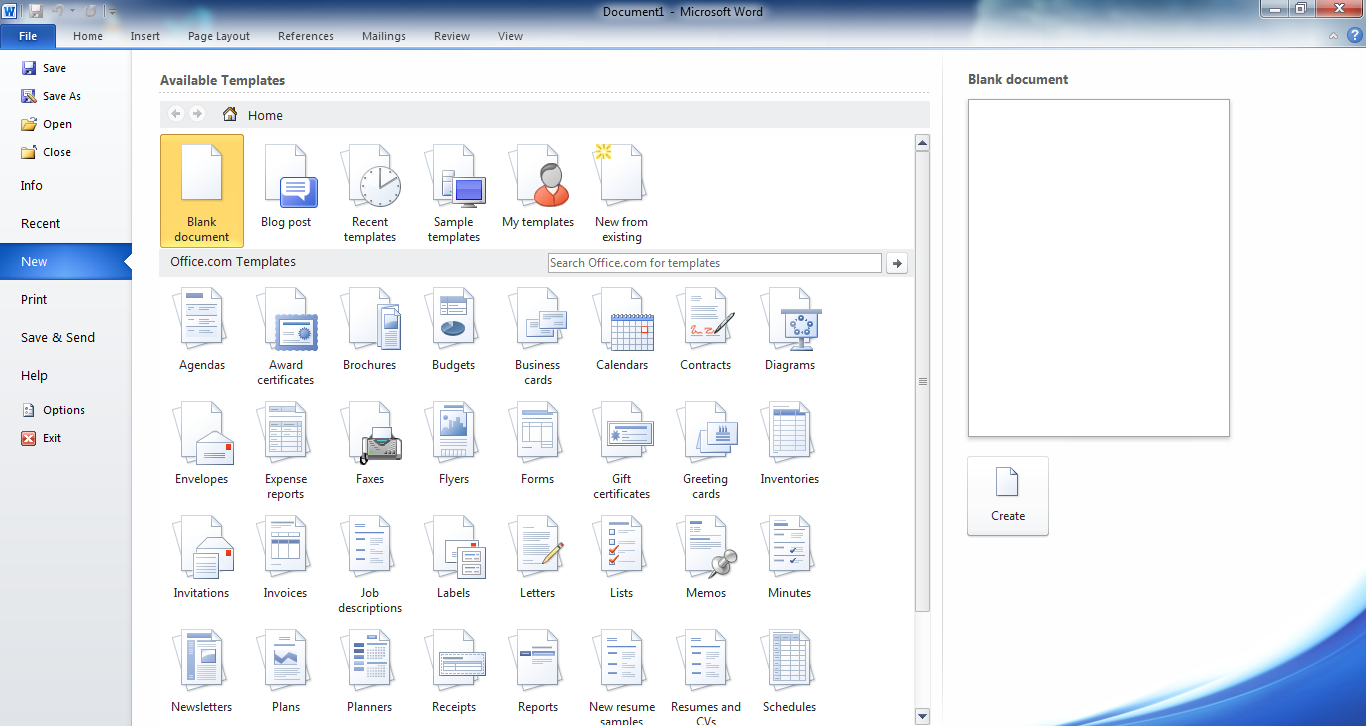Open the Agendas template category

pyautogui.click(x=202, y=330)
